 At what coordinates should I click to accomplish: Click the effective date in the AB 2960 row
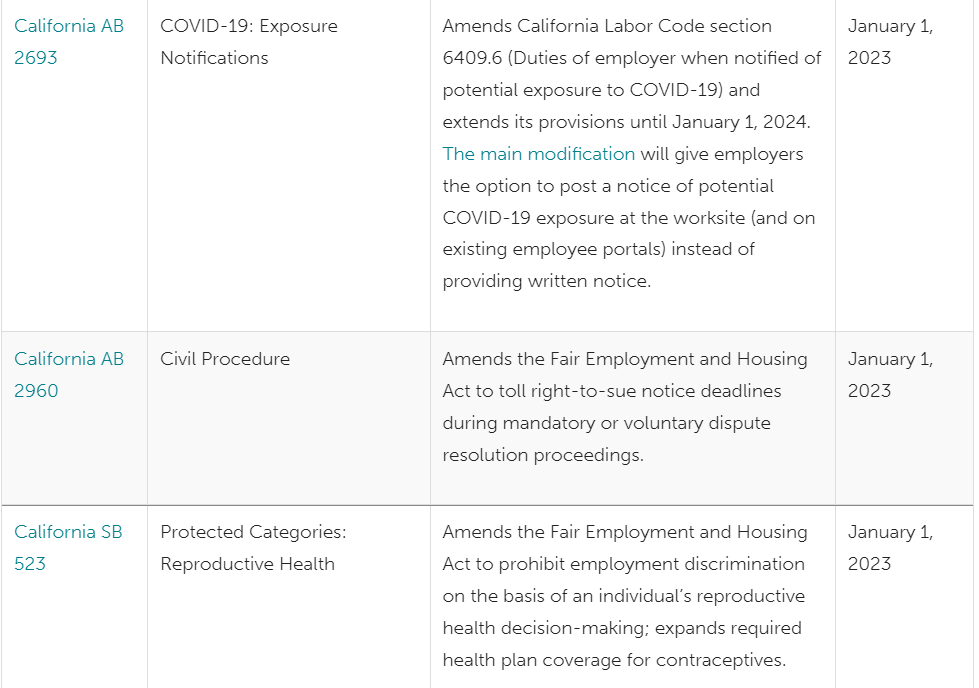click(x=890, y=374)
